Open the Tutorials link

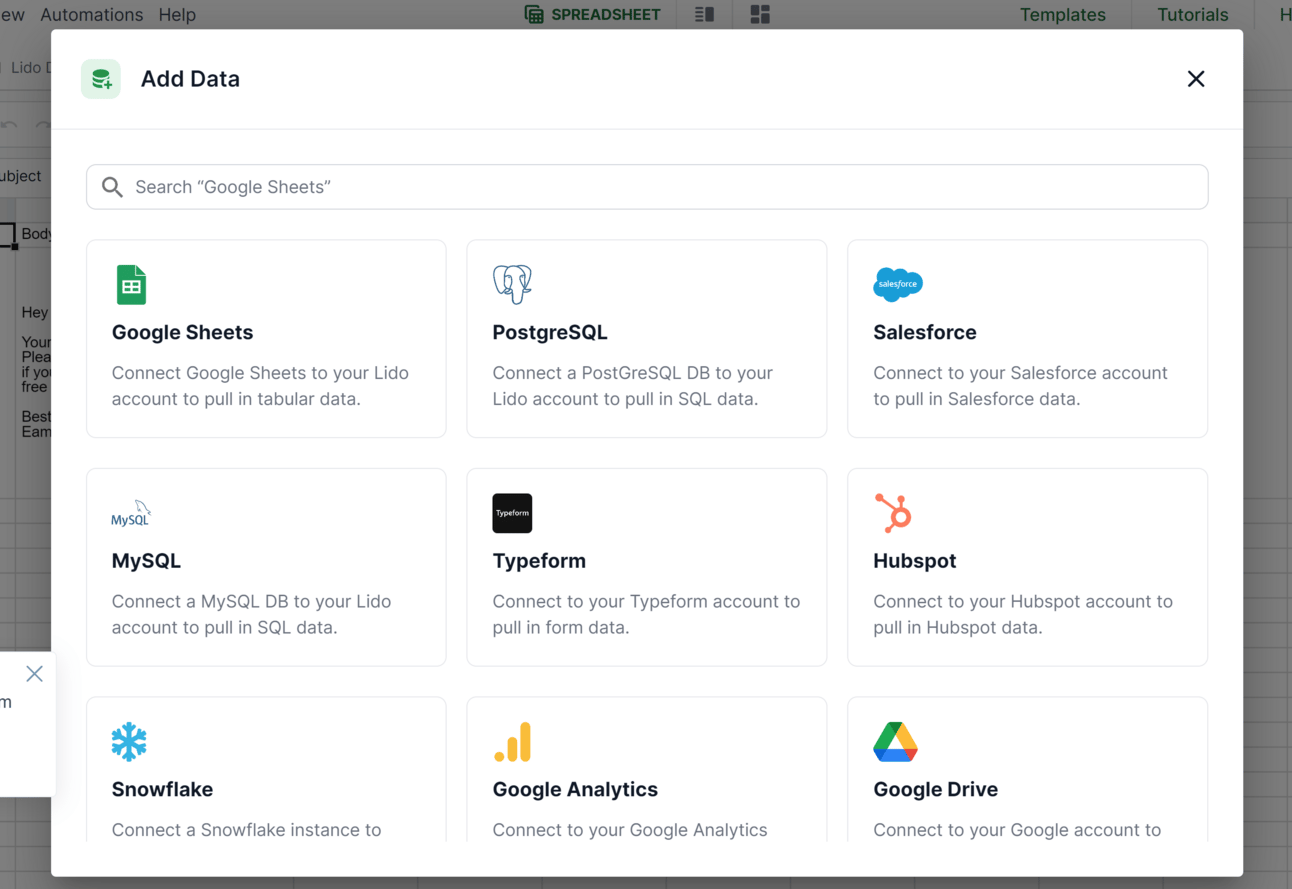pyautogui.click(x=1192, y=15)
